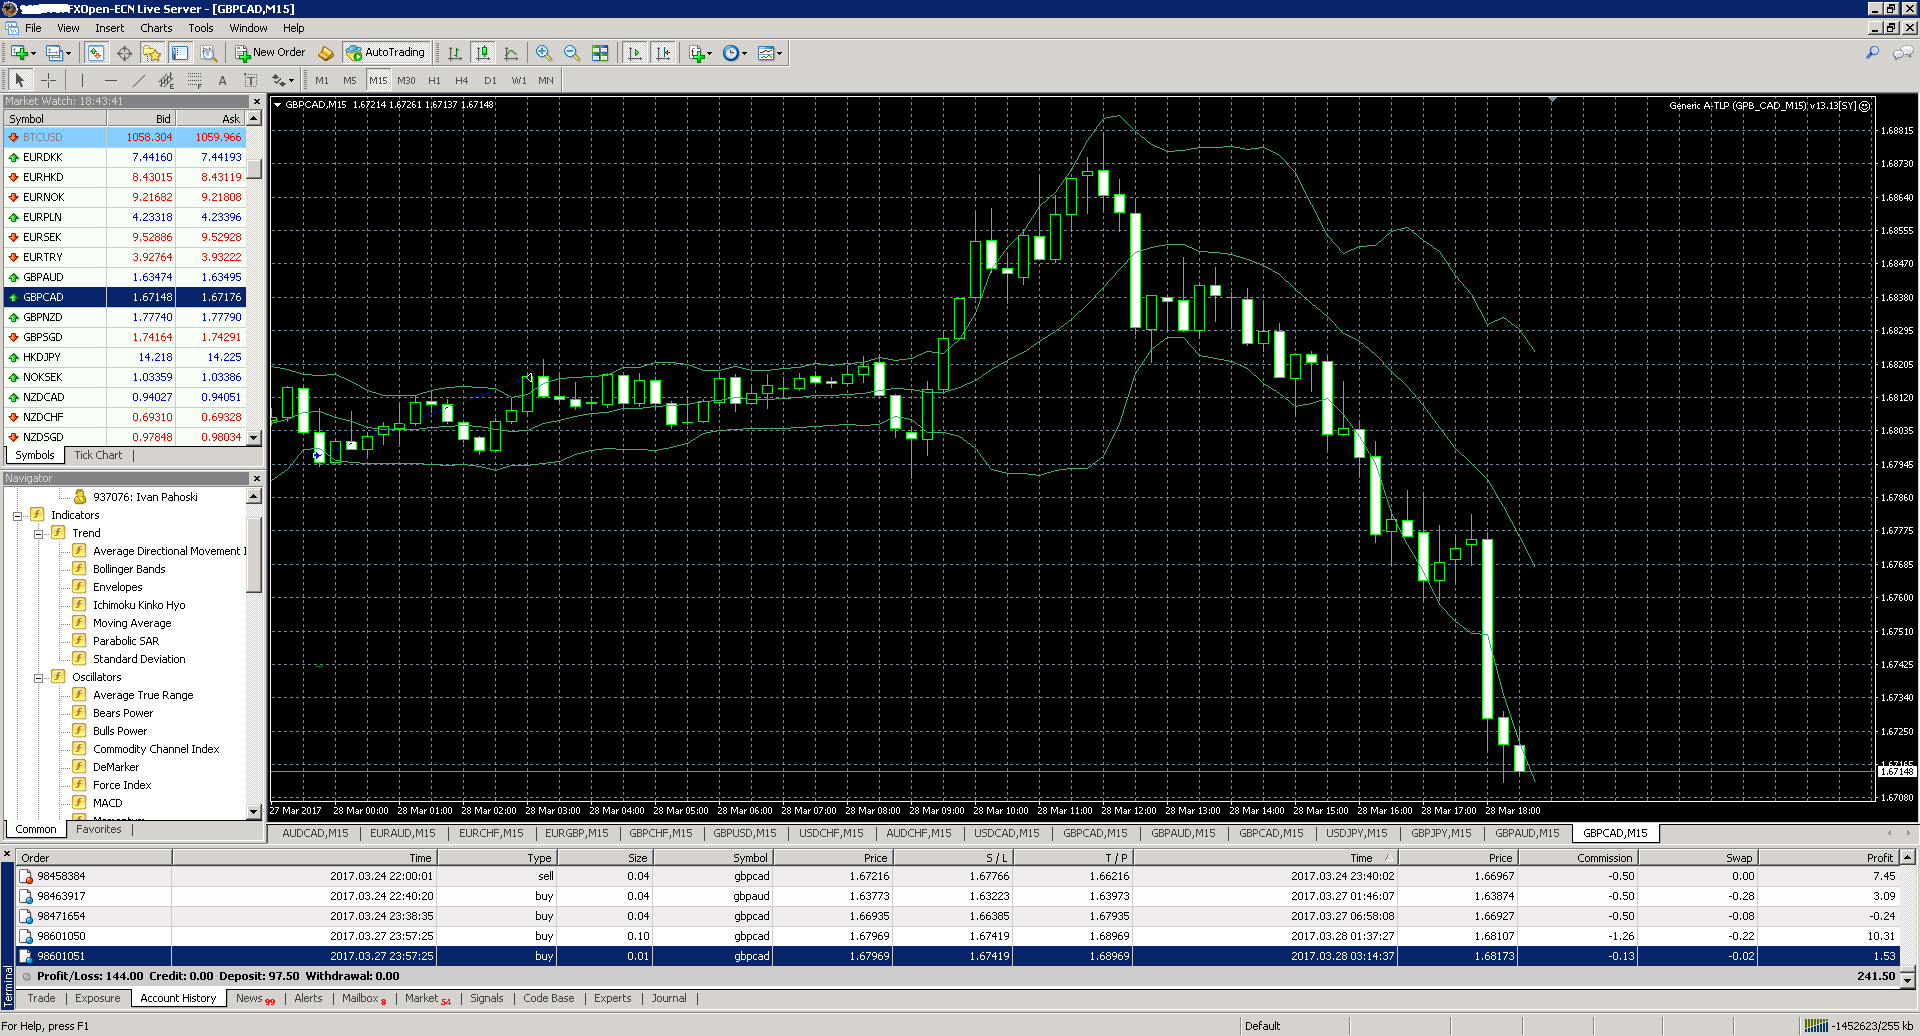Toggle the Data Window crosshair-circle icon
The width and height of the screenshot is (1920, 1036).
[124, 53]
